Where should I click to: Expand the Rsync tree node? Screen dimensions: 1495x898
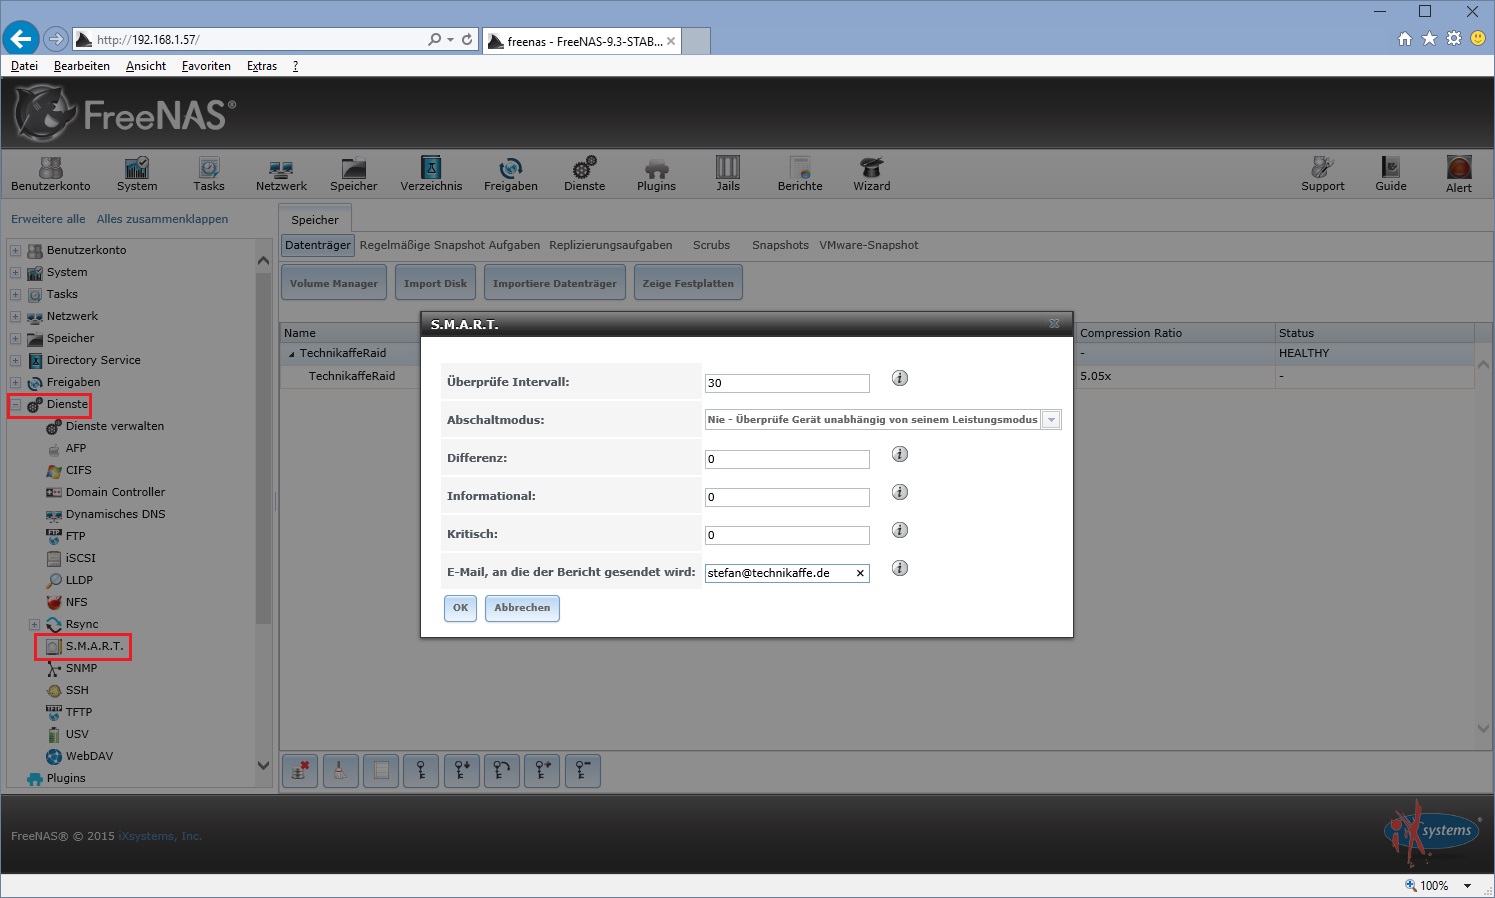(34, 624)
